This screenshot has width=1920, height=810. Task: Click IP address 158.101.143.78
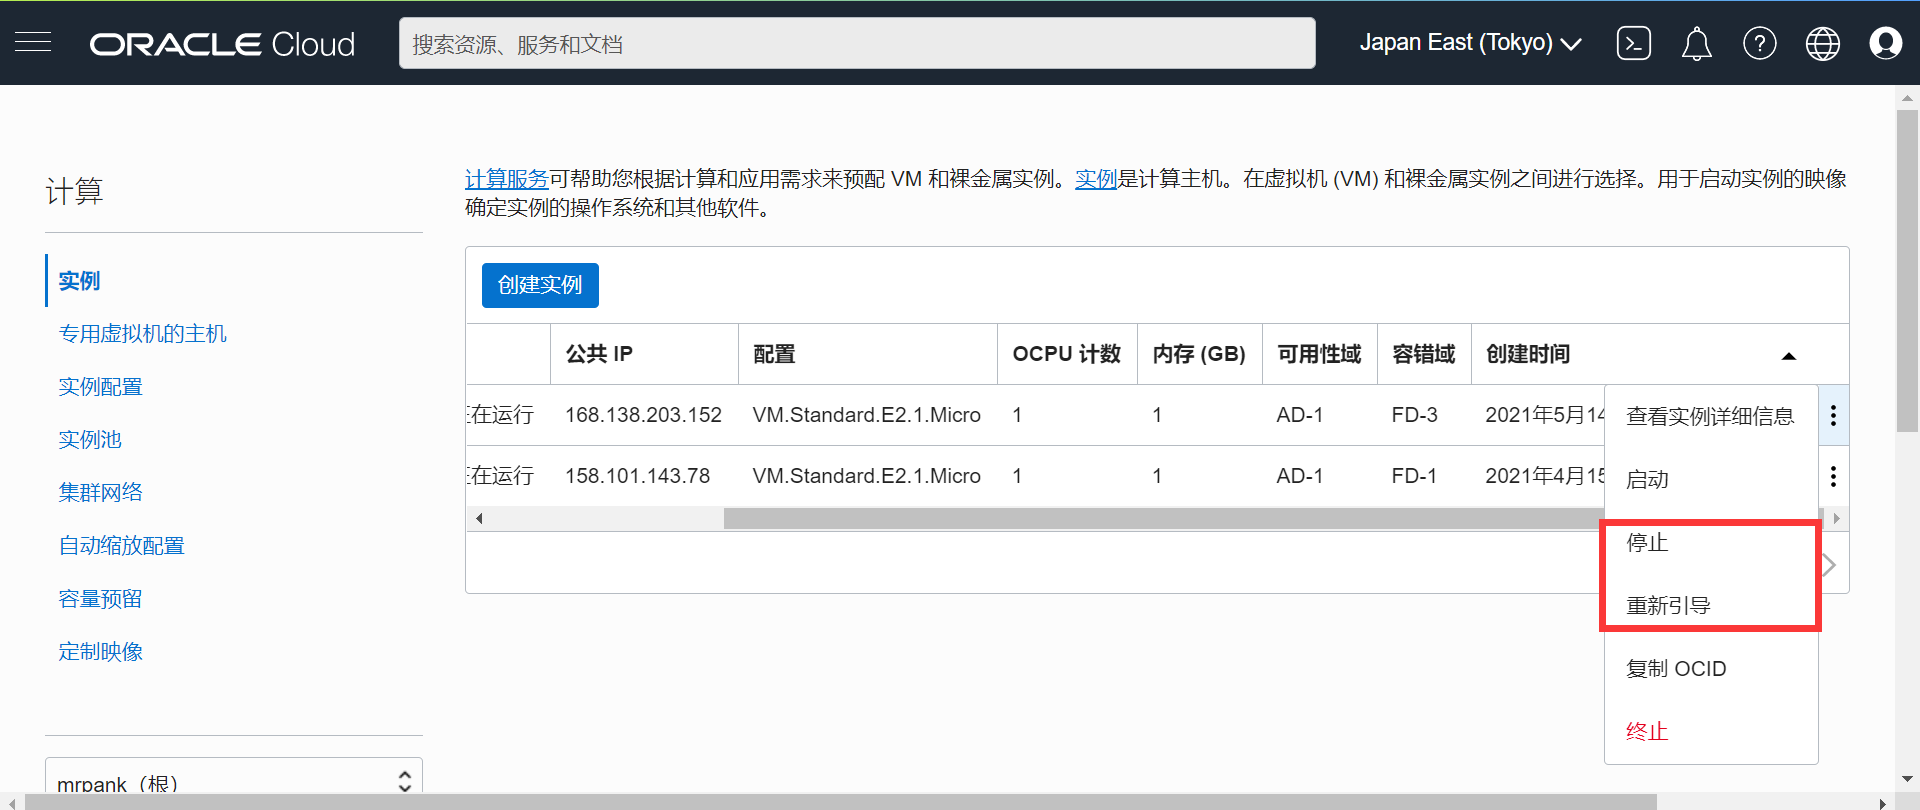(x=637, y=476)
